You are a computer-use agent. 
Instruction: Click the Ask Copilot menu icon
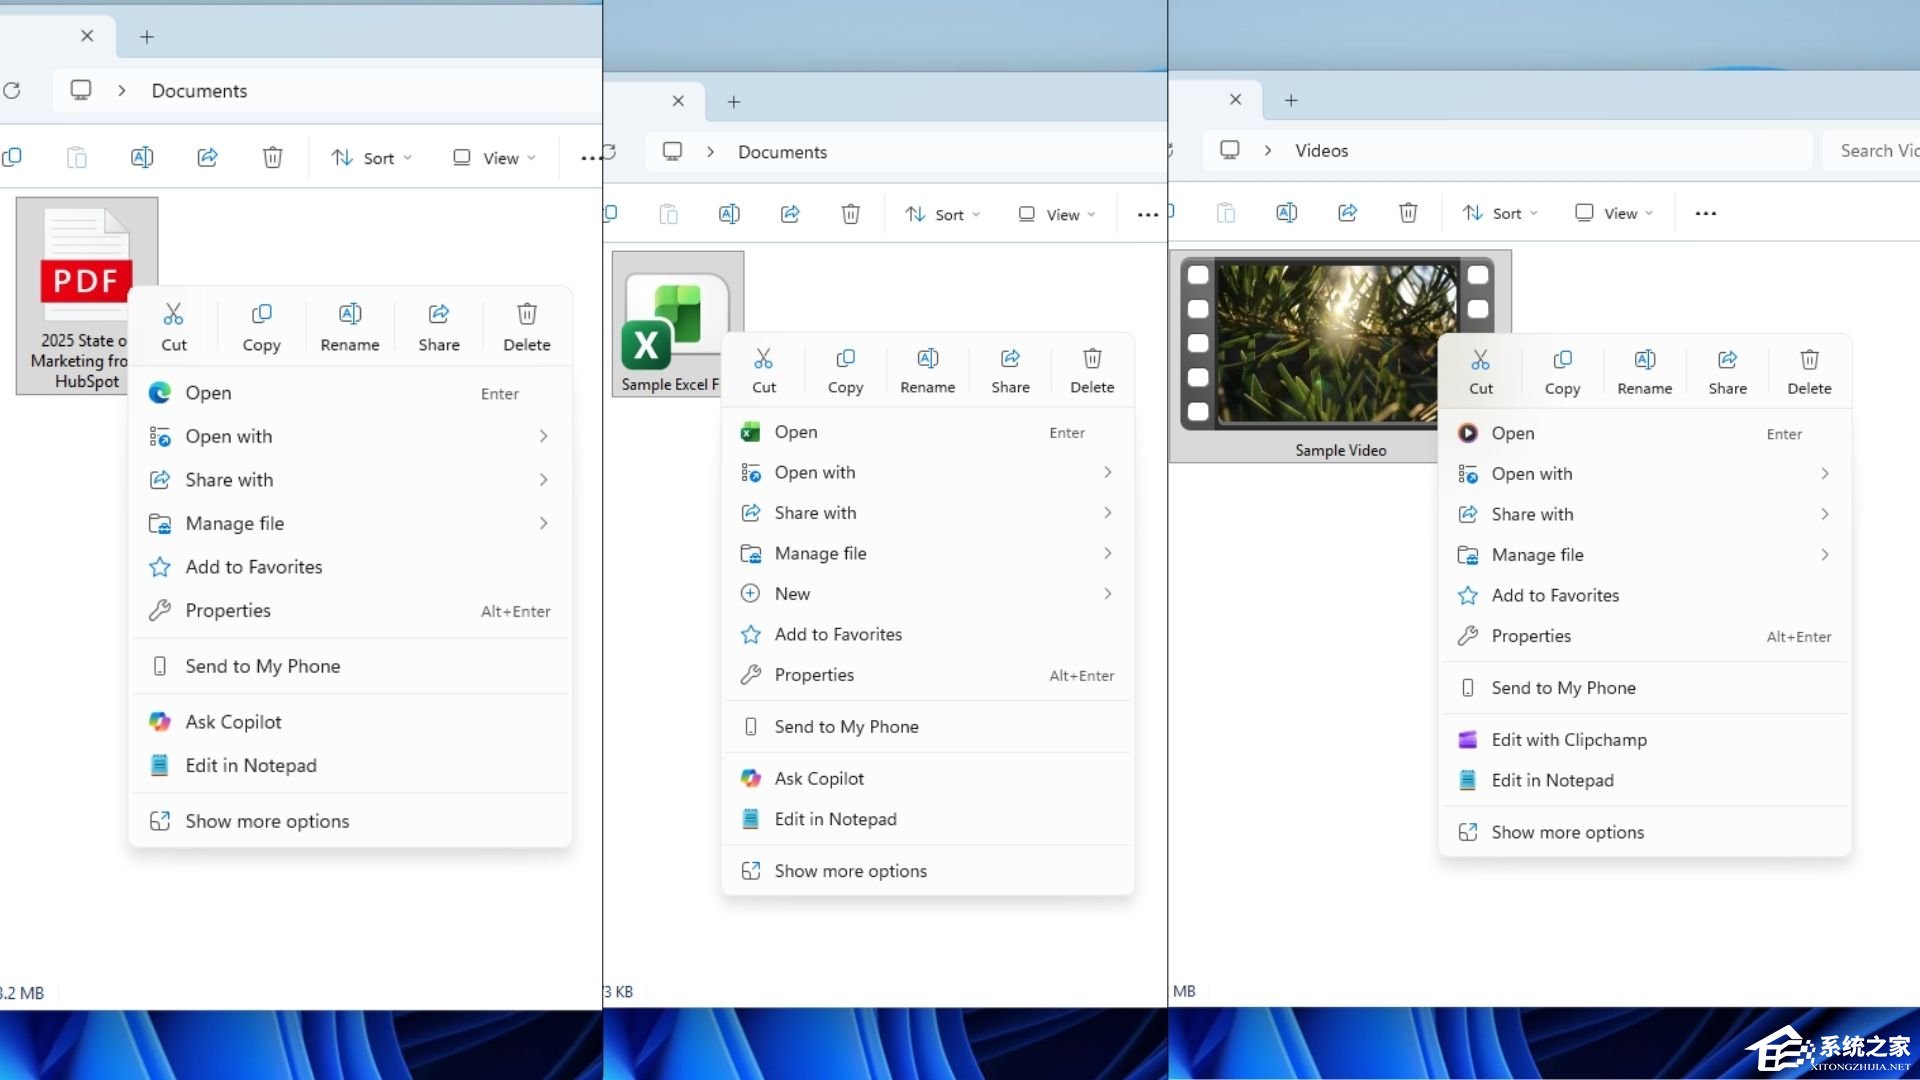pyautogui.click(x=160, y=721)
